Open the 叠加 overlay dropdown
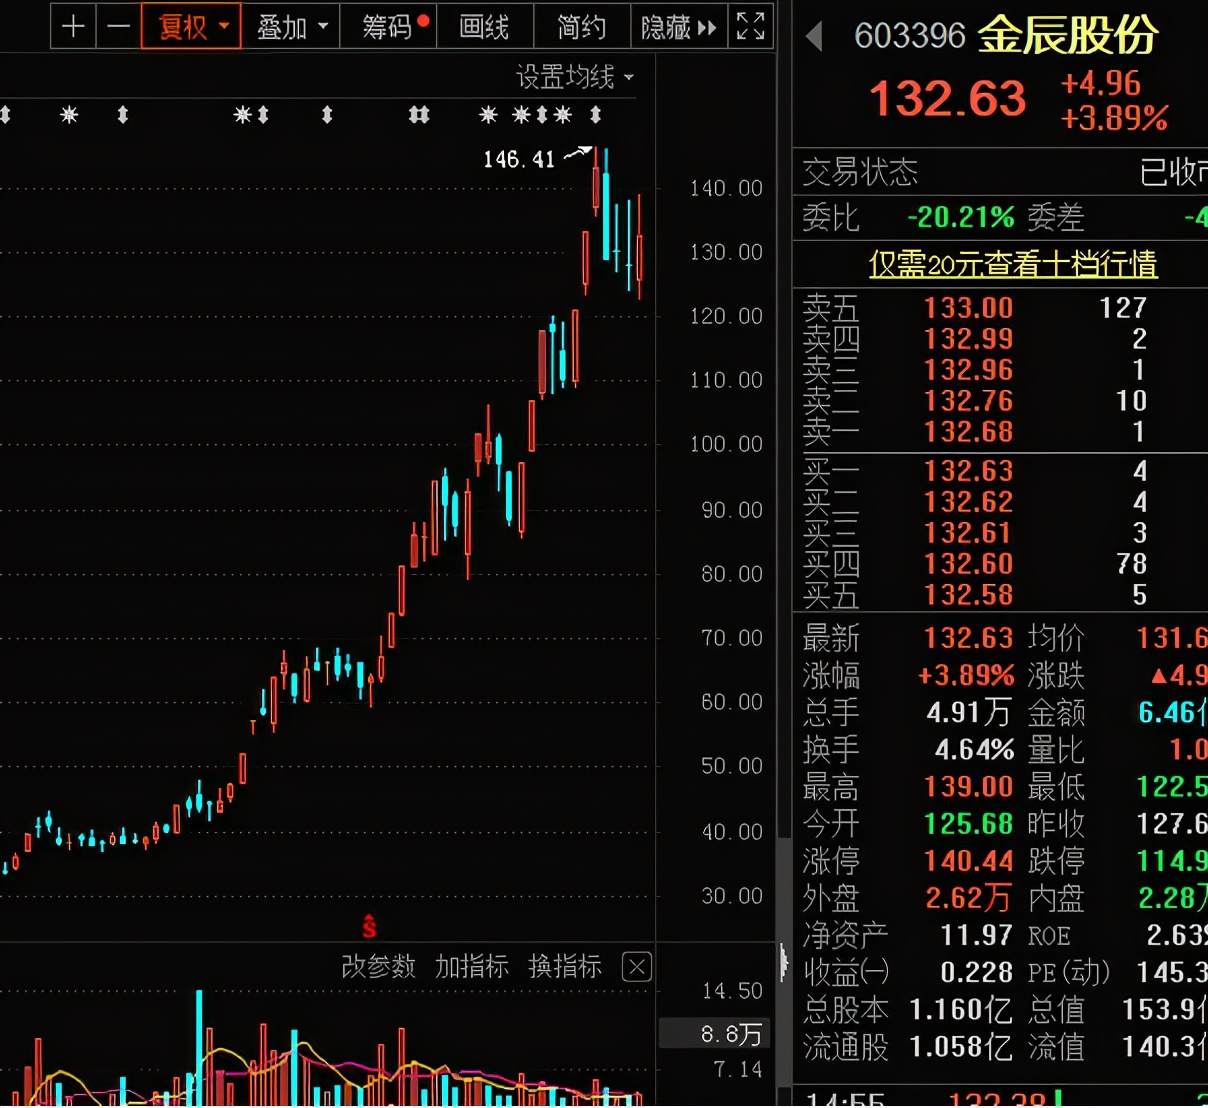The image size is (1208, 1108). tap(290, 27)
